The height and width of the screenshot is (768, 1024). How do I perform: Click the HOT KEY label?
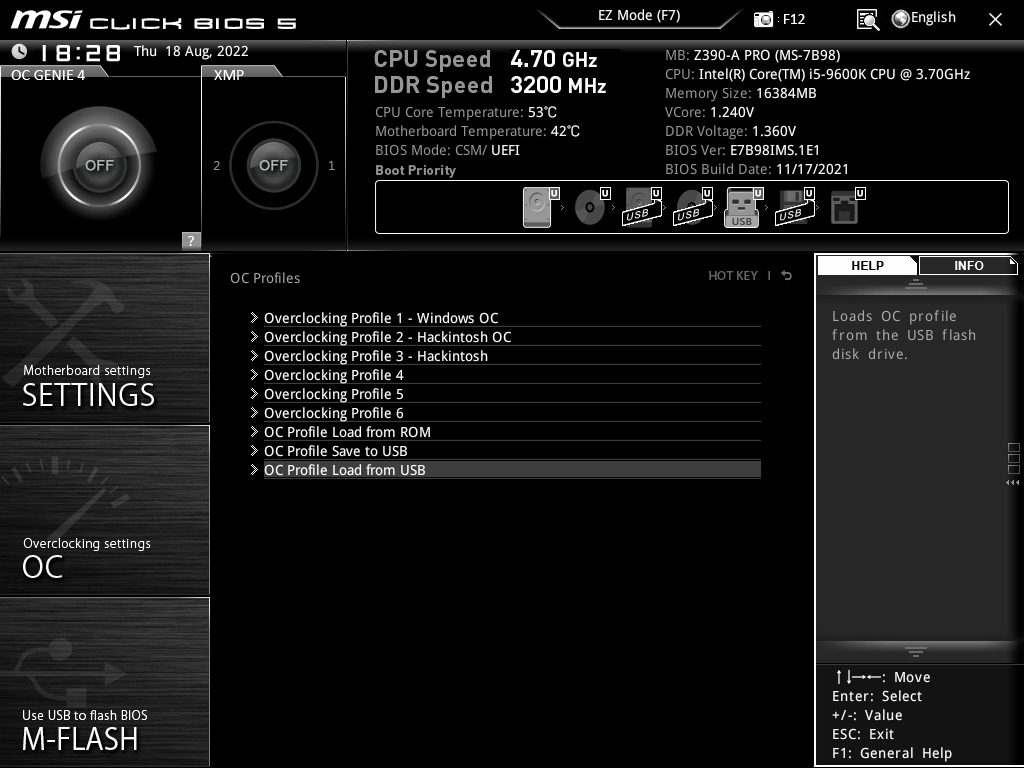coord(733,276)
